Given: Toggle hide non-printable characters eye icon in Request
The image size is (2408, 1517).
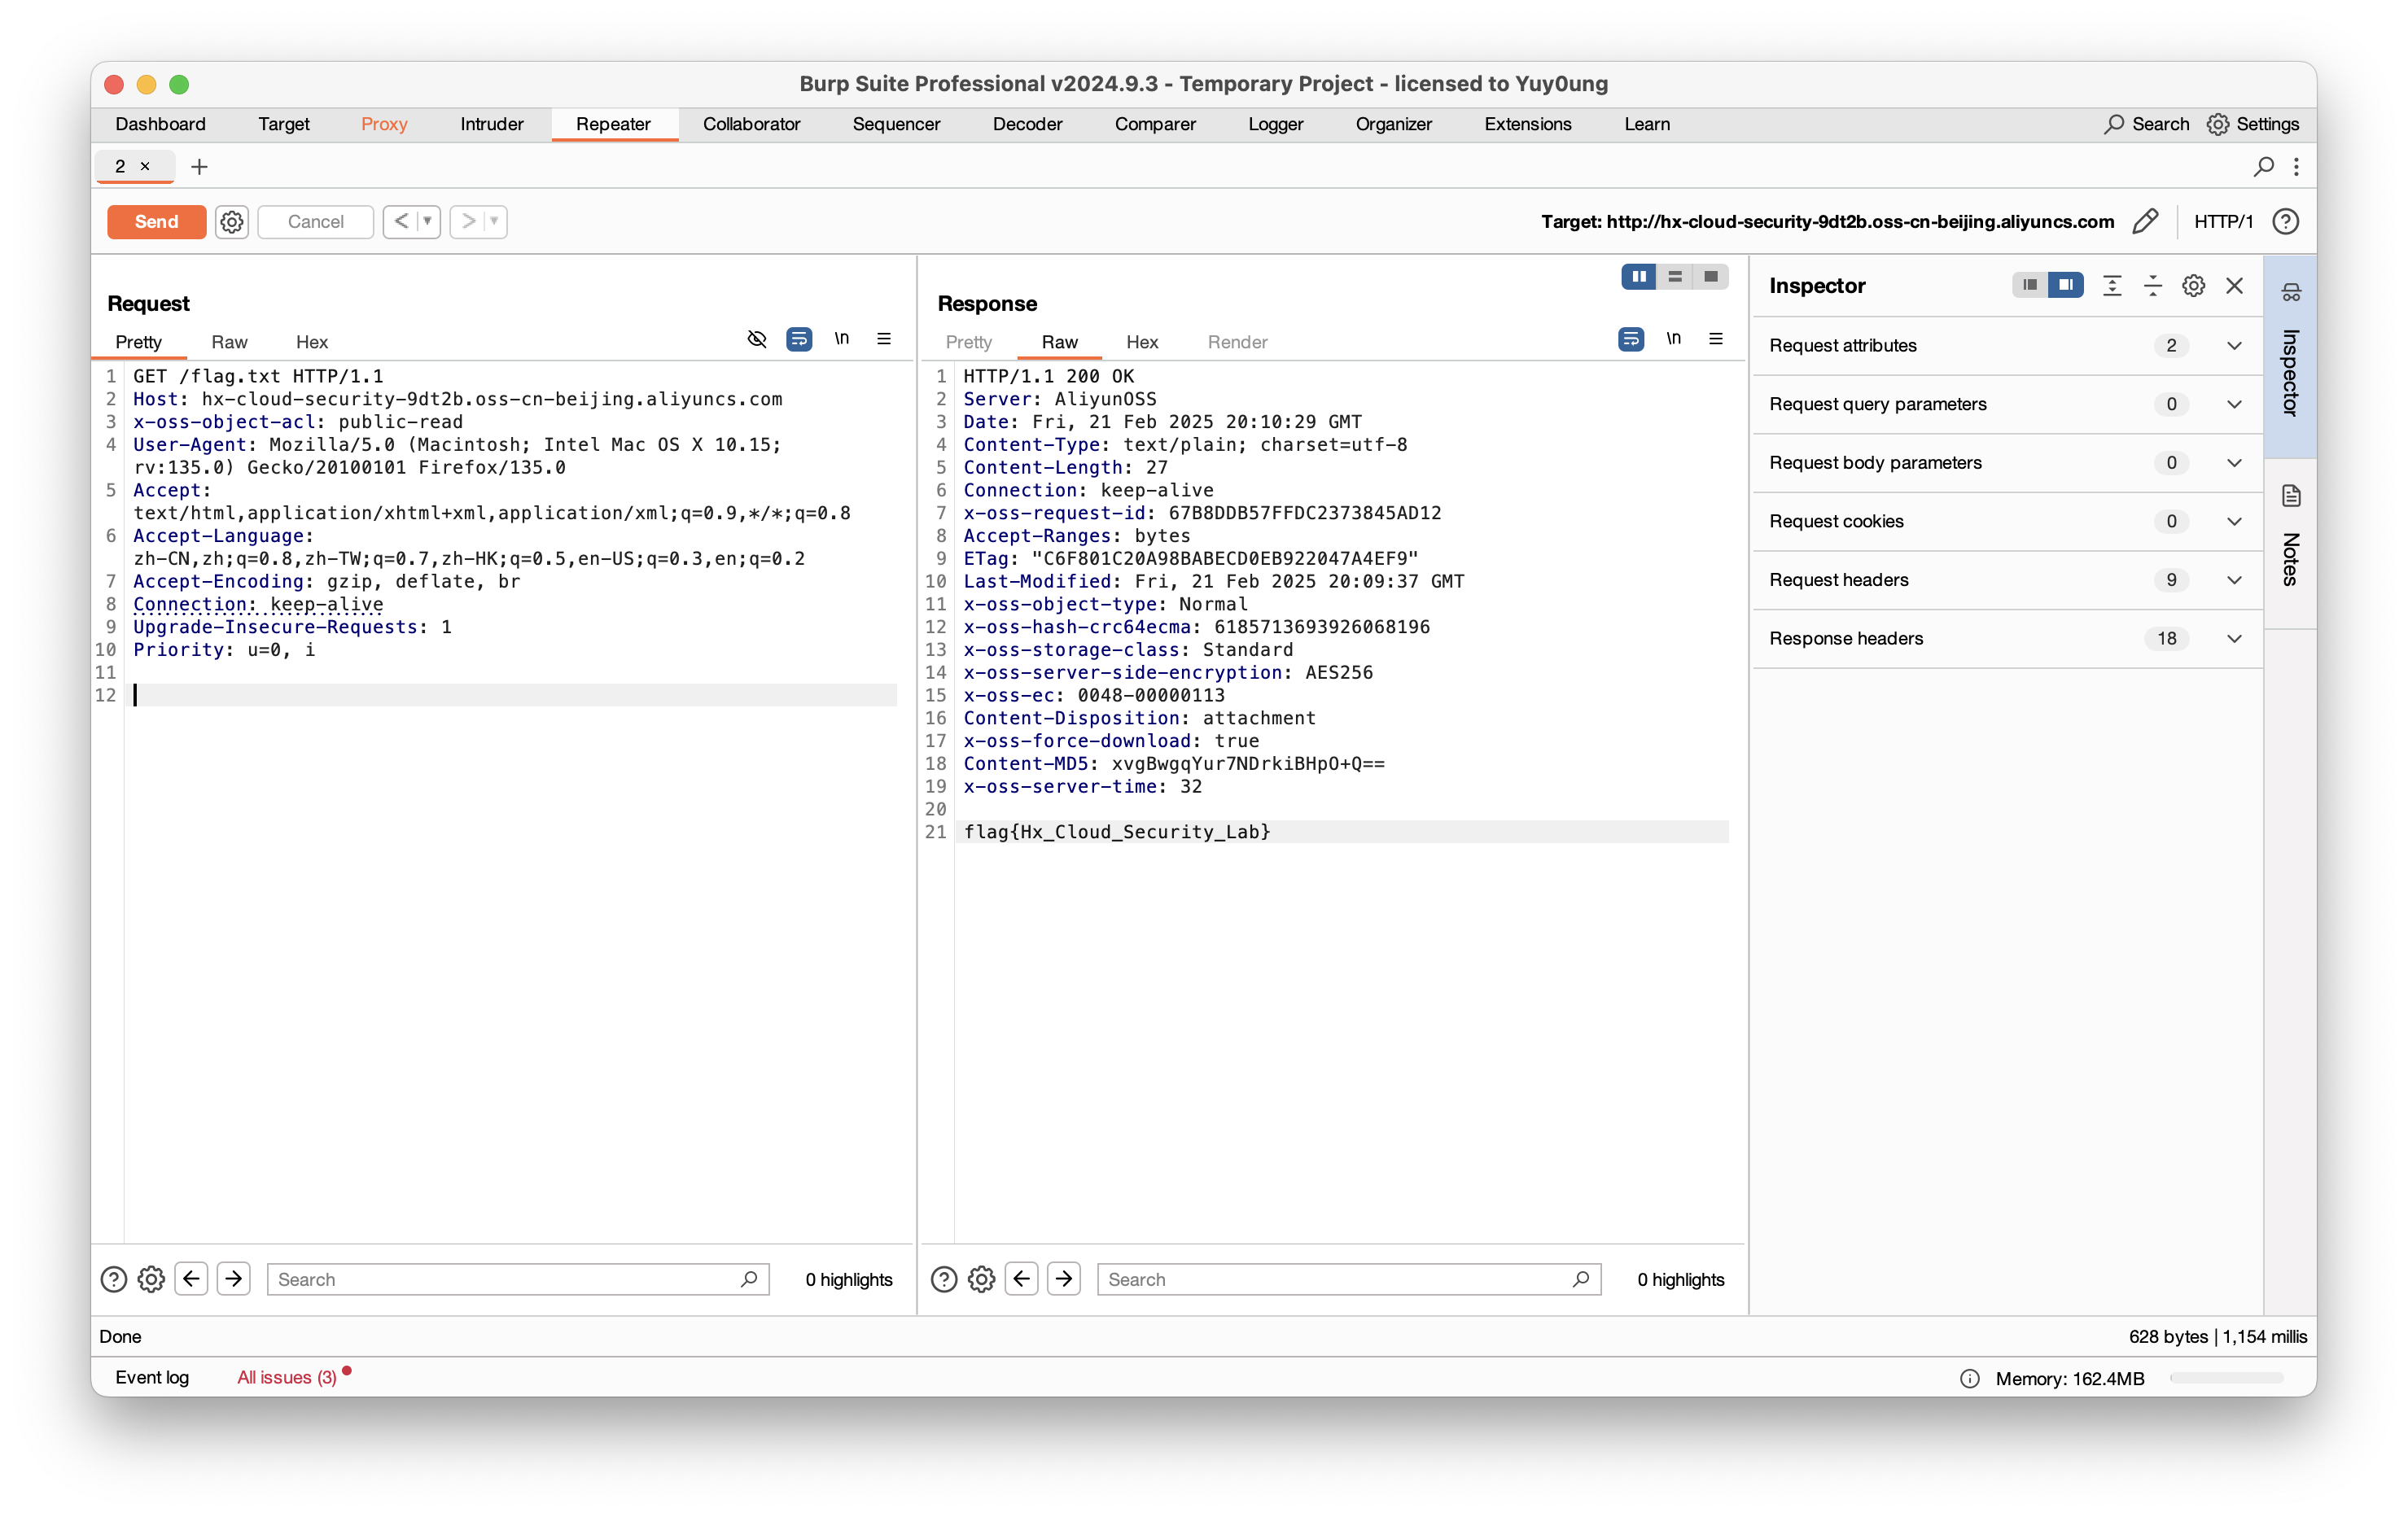Looking at the screenshot, I should [757, 339].
